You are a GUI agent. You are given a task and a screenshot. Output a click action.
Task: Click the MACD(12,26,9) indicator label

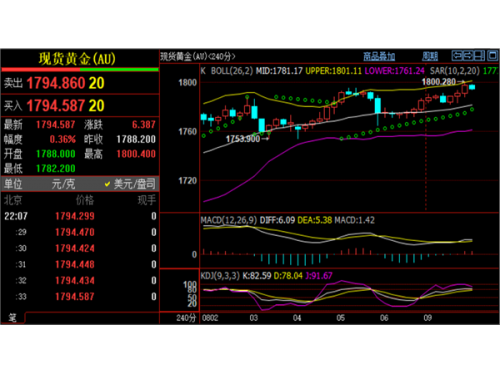click(x=229, y=220)
